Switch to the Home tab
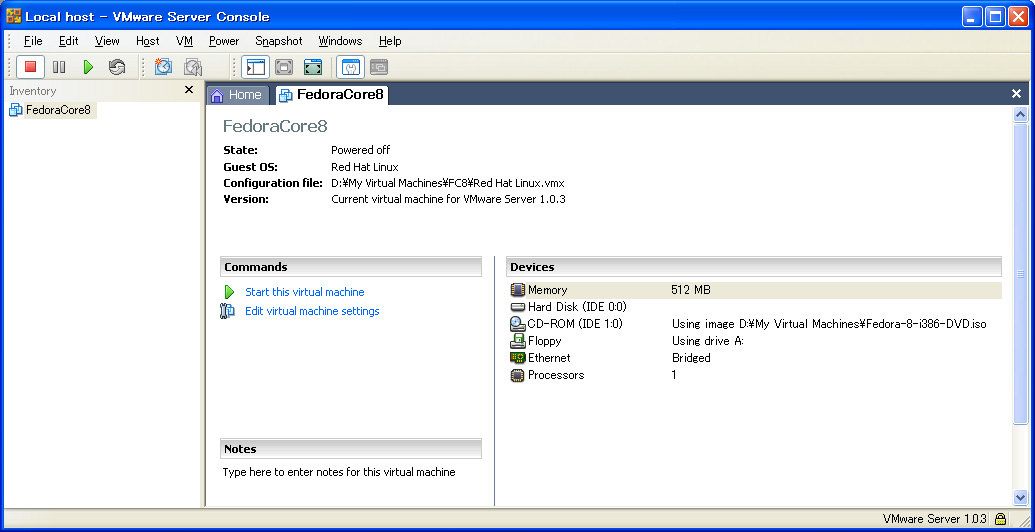The image size is (1035, 532). coord(237,95)
